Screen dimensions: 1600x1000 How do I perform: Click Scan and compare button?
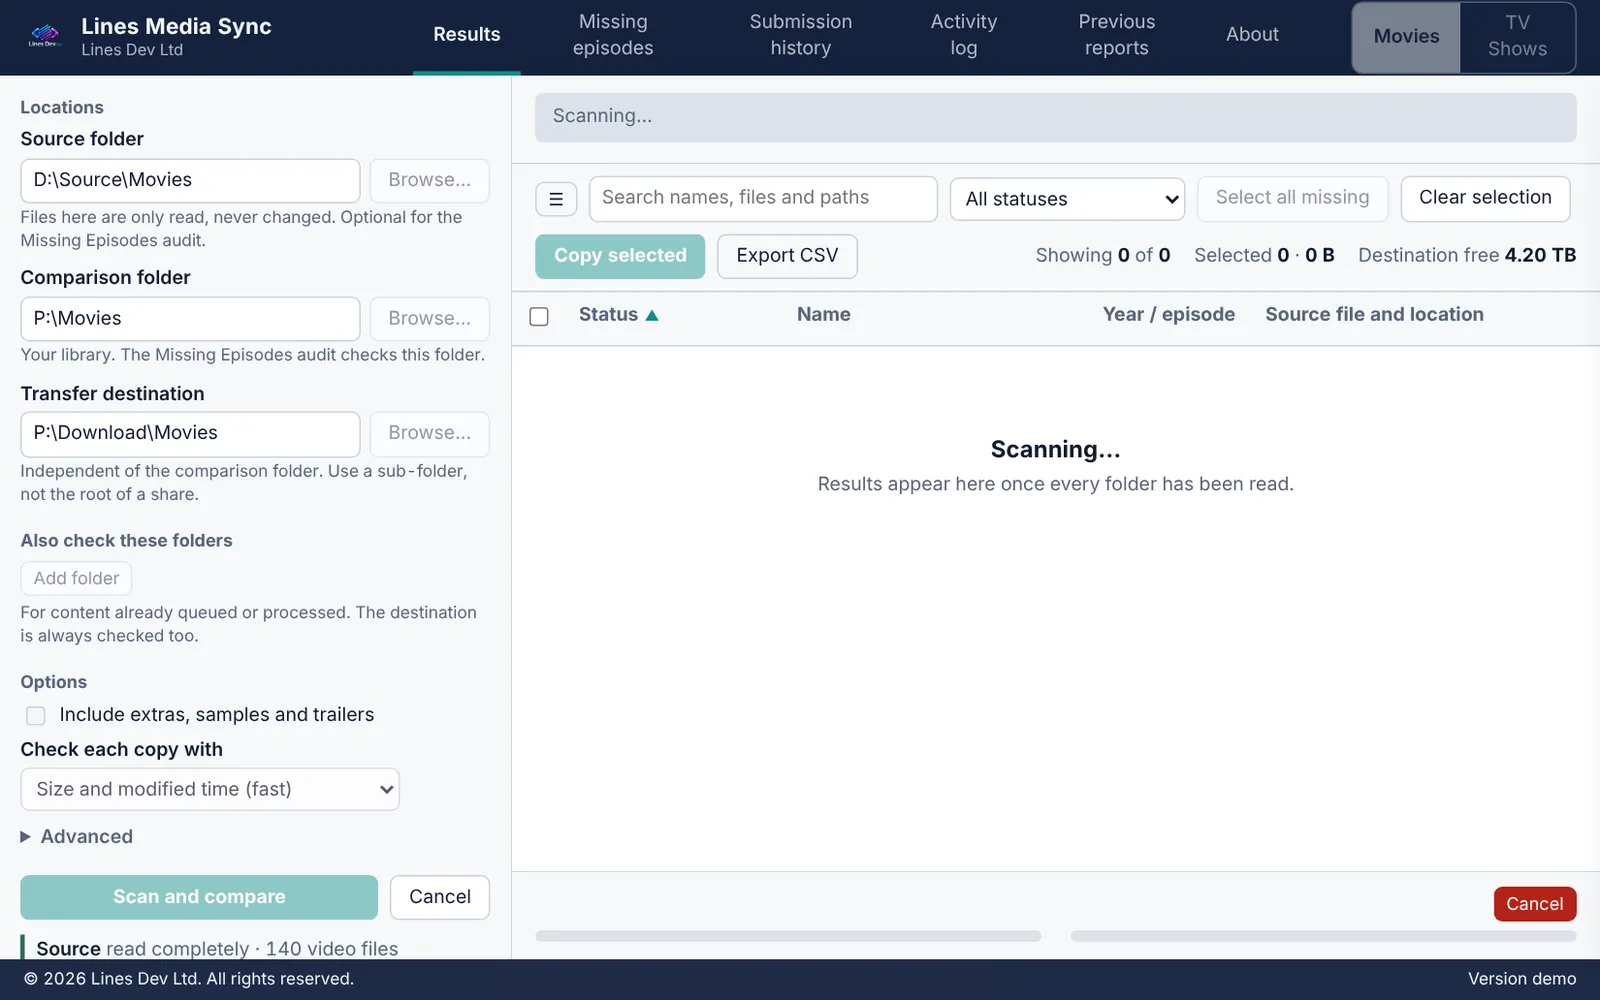tap(199, 897)
